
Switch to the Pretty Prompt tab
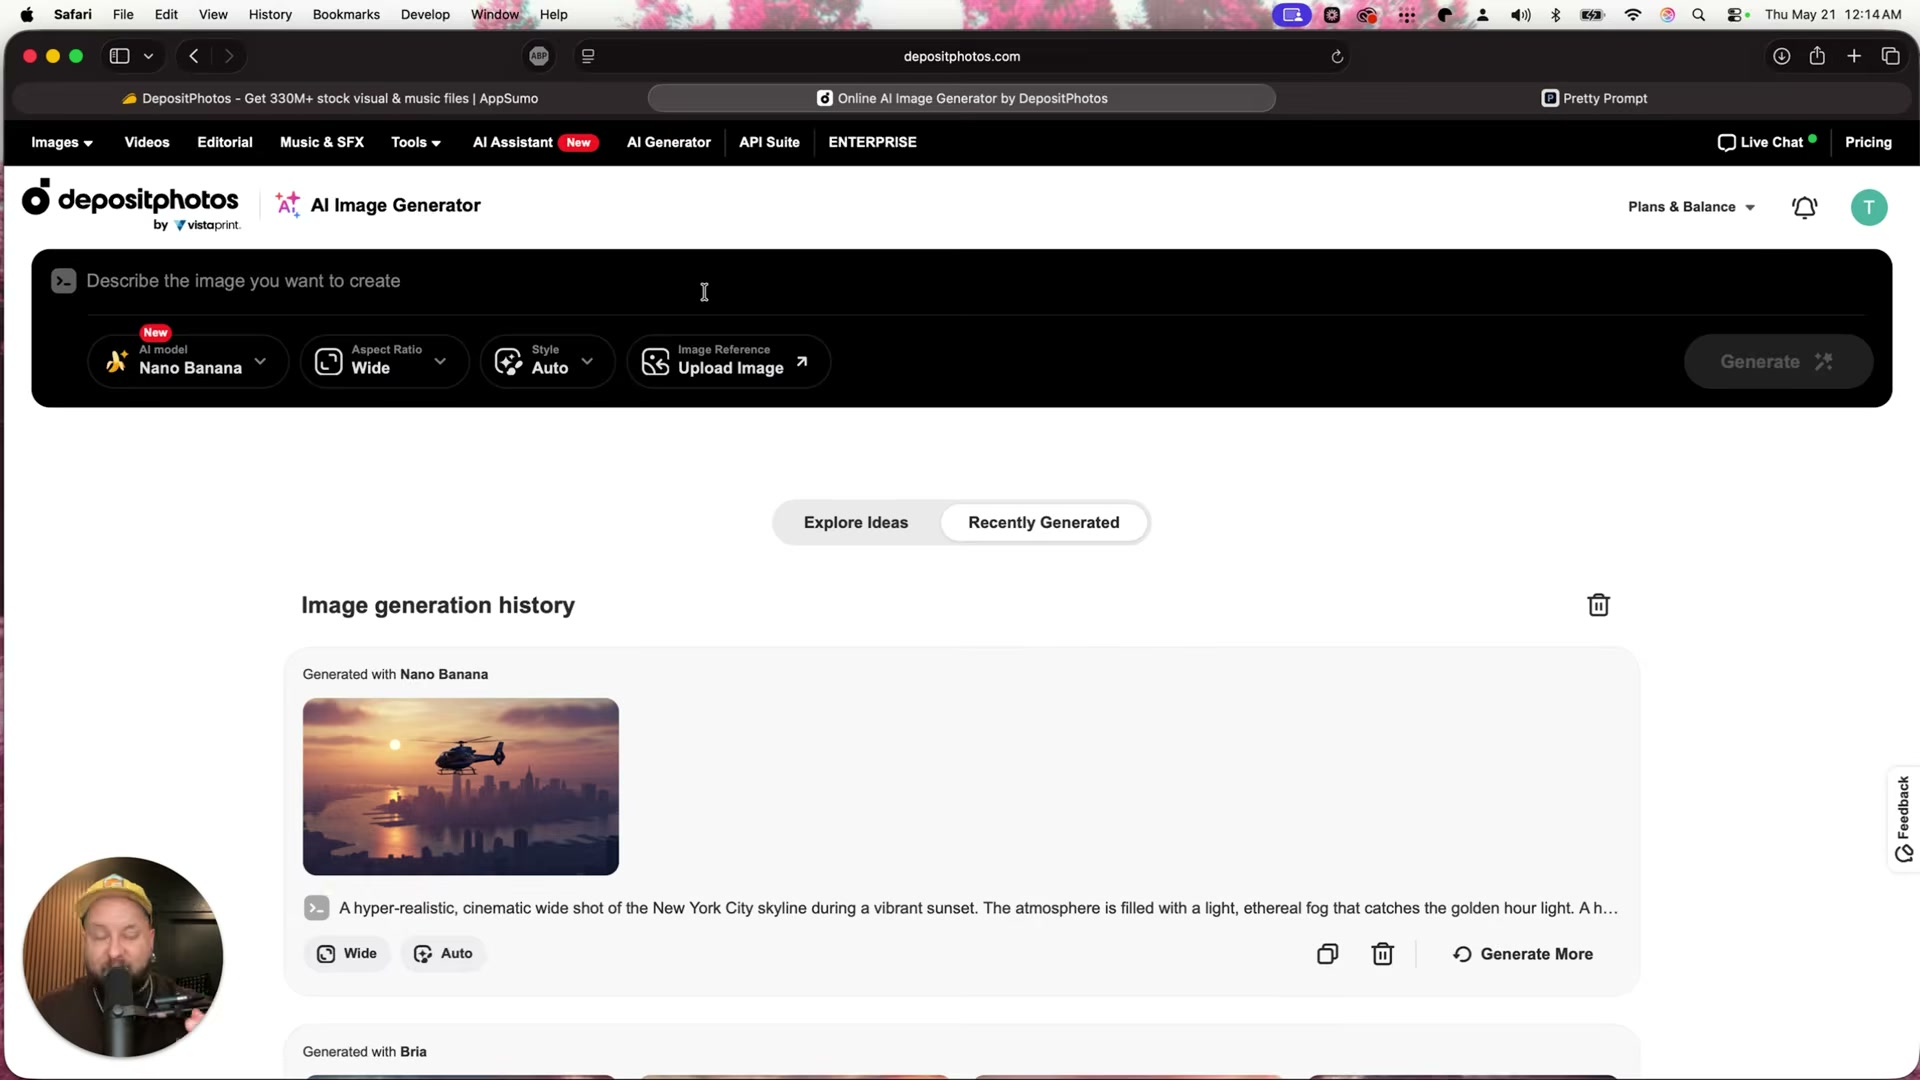1594,98
